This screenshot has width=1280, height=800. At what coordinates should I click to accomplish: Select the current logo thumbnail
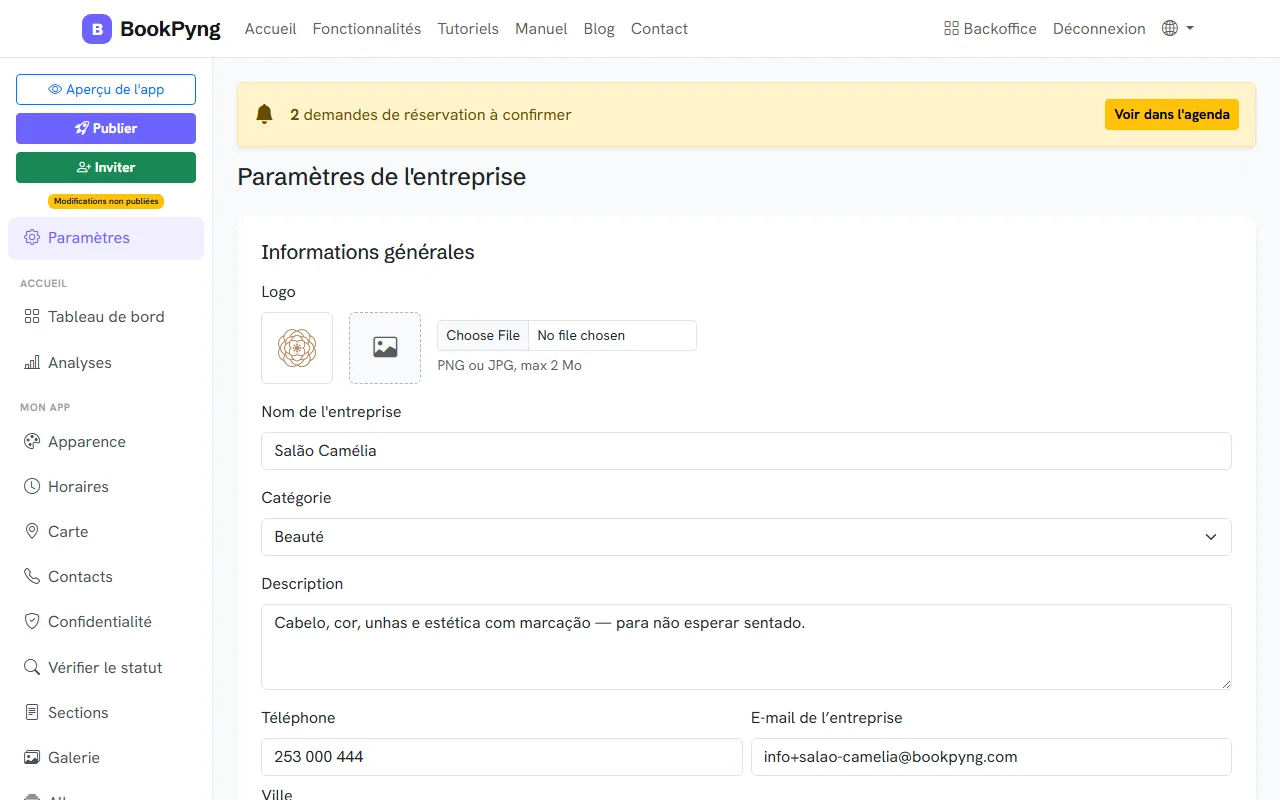click(297, 348)
